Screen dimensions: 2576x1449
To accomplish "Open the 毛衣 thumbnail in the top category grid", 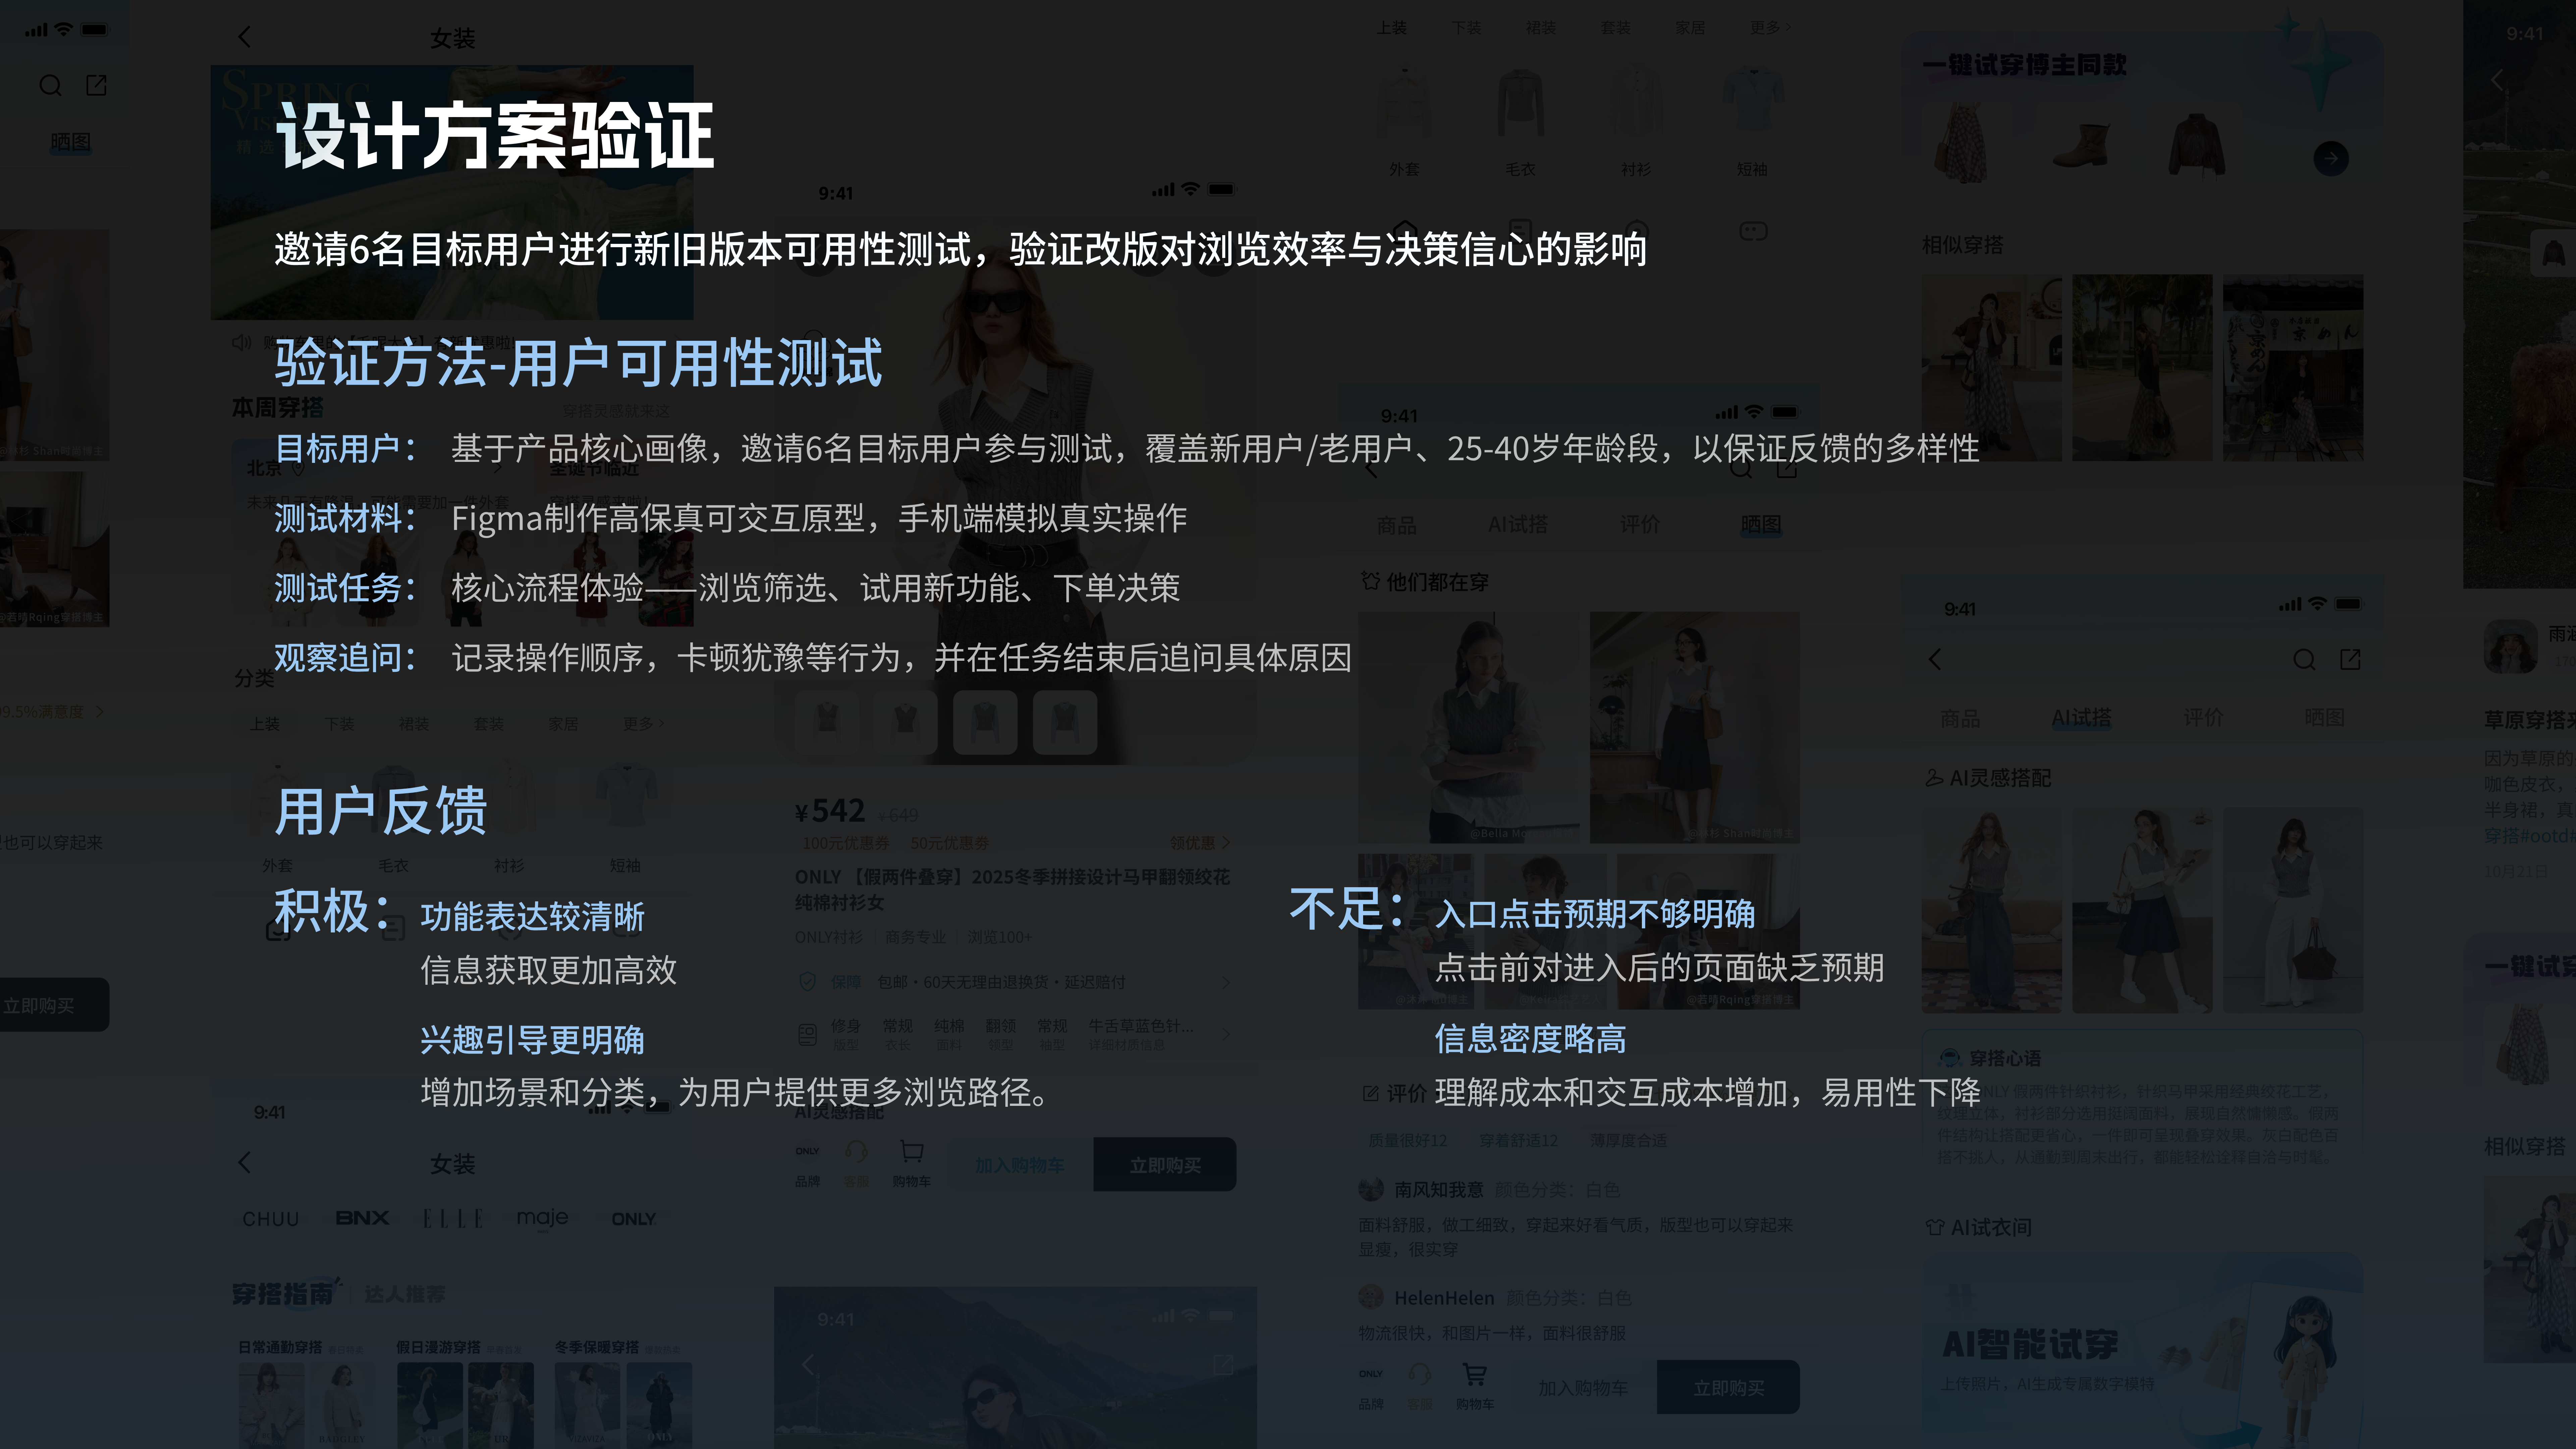I will click(x=1520, y=102).
